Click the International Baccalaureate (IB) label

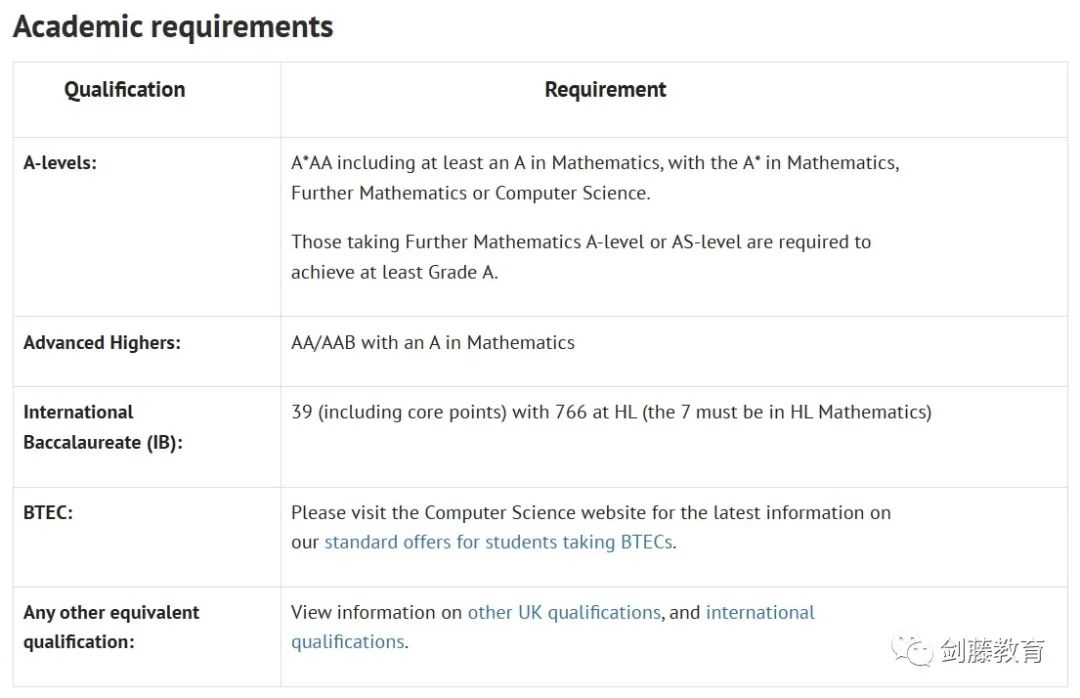point(103,427)
